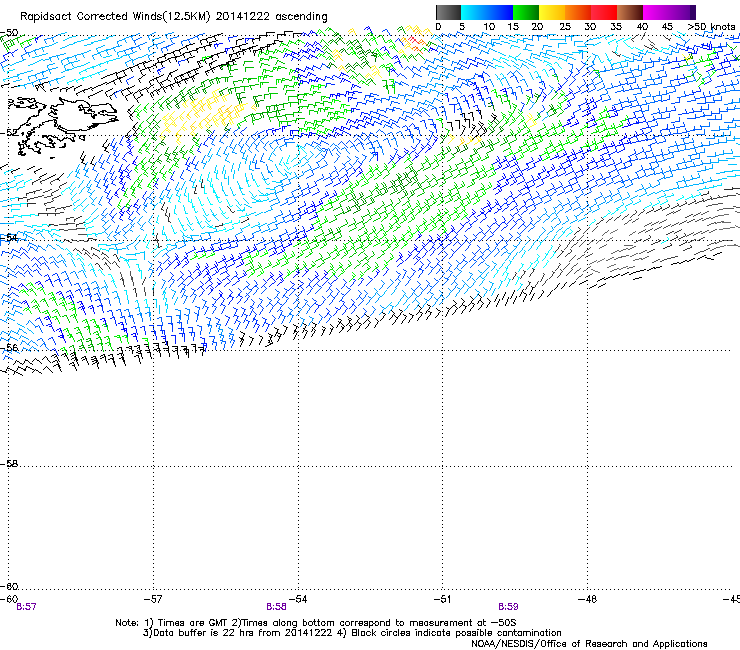
Task: Click the '25' legend scale label
Action: 565,26
